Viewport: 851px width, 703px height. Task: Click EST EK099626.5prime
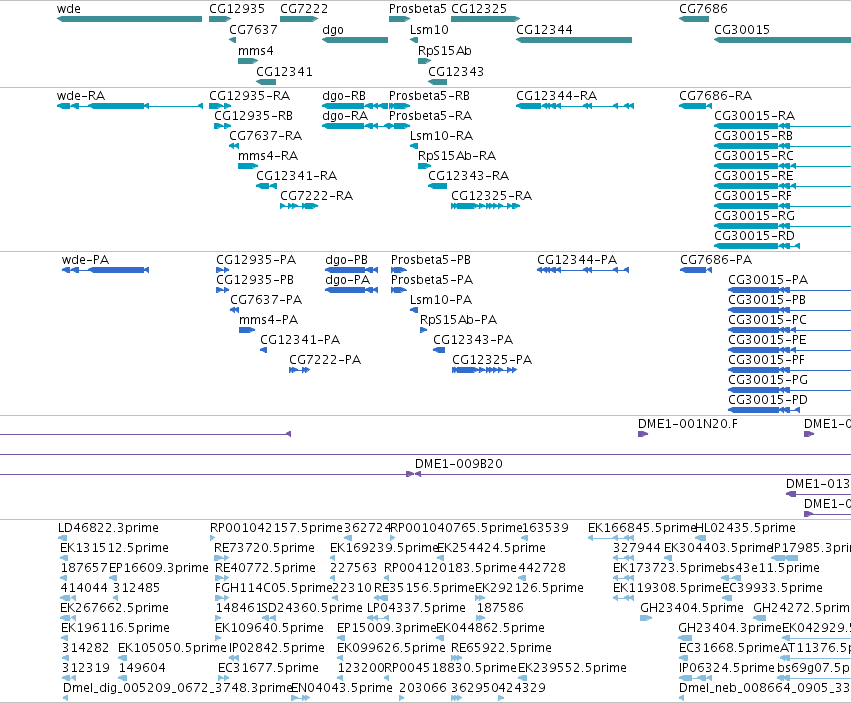pos(342,658)
